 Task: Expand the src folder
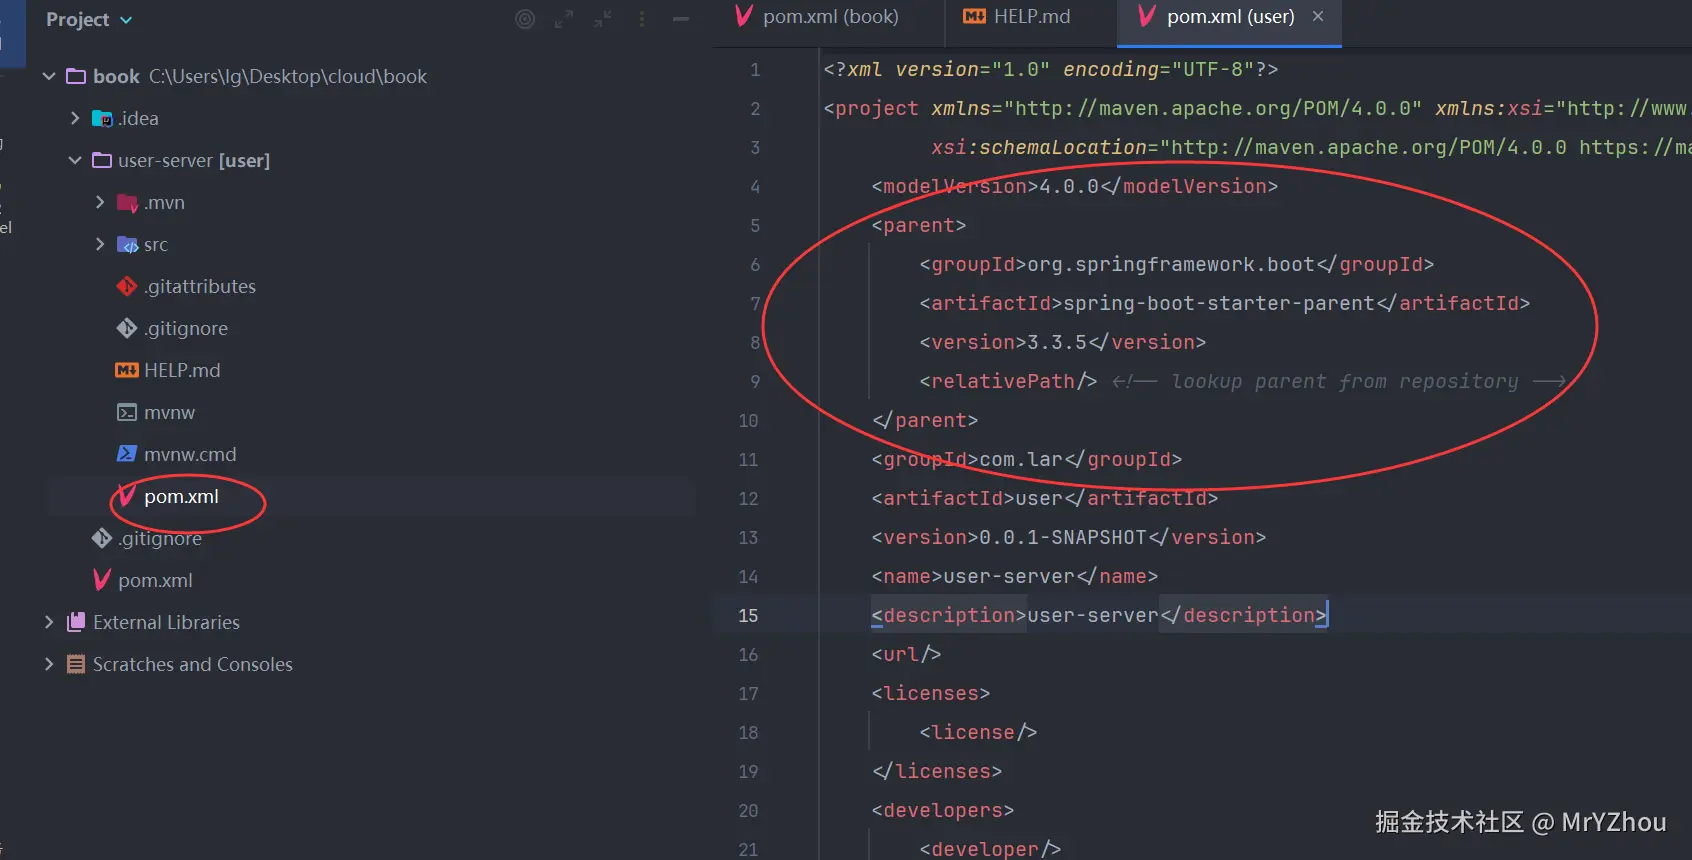99,244
